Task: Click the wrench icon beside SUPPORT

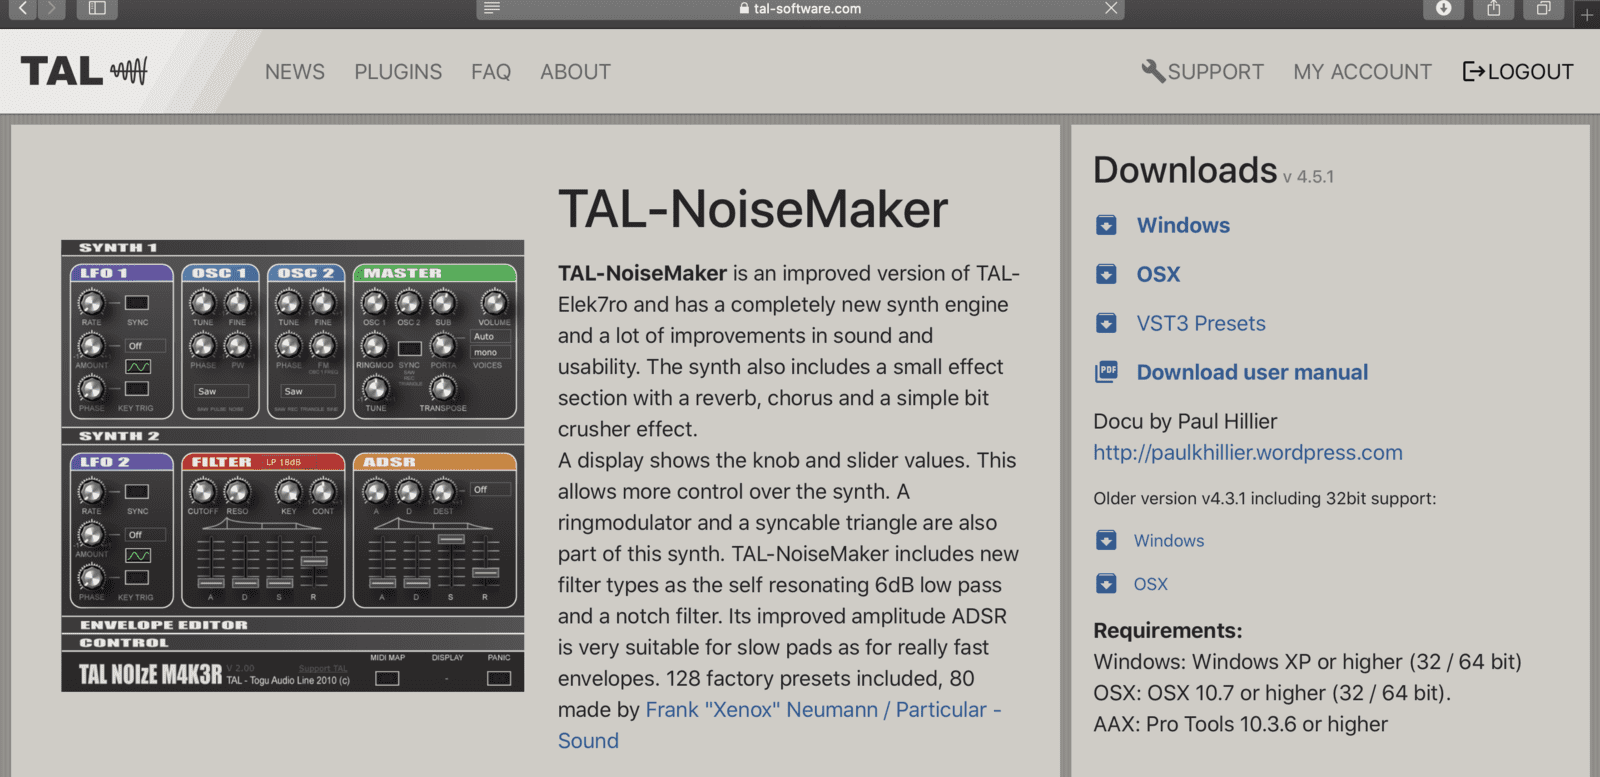Action: pos(1153,71)
